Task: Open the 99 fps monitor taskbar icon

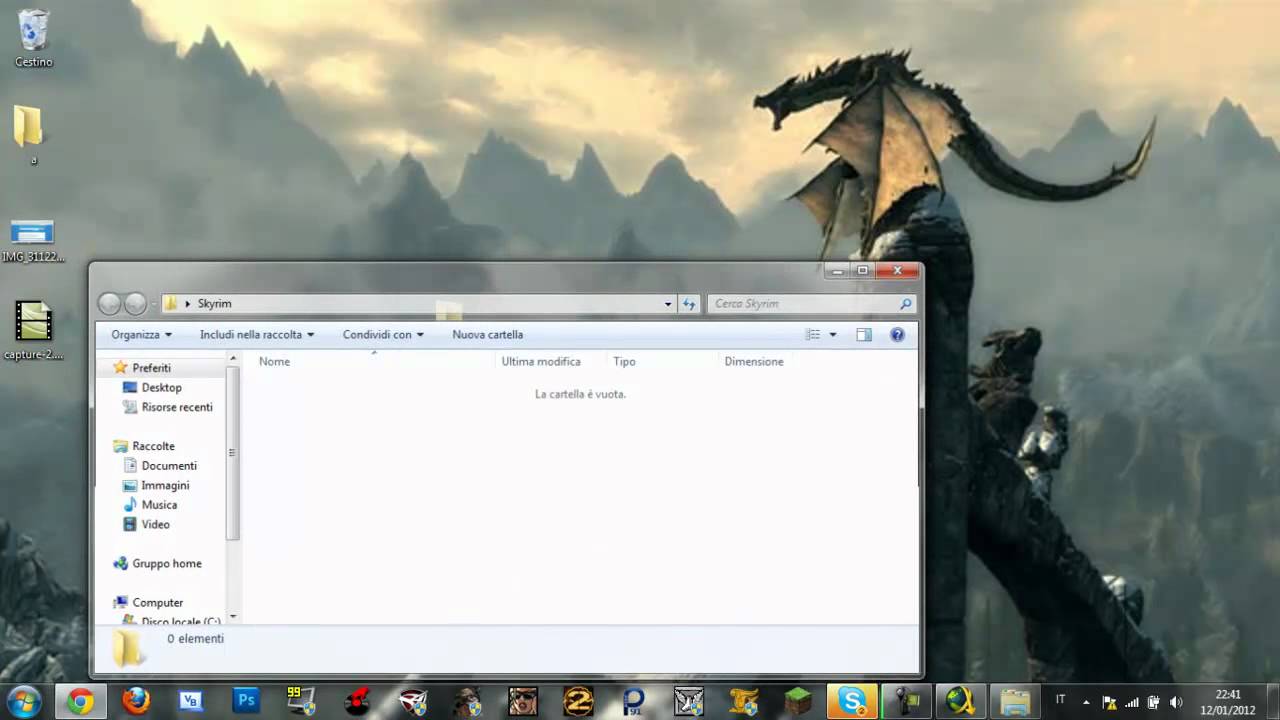Action: click(301, 702)
